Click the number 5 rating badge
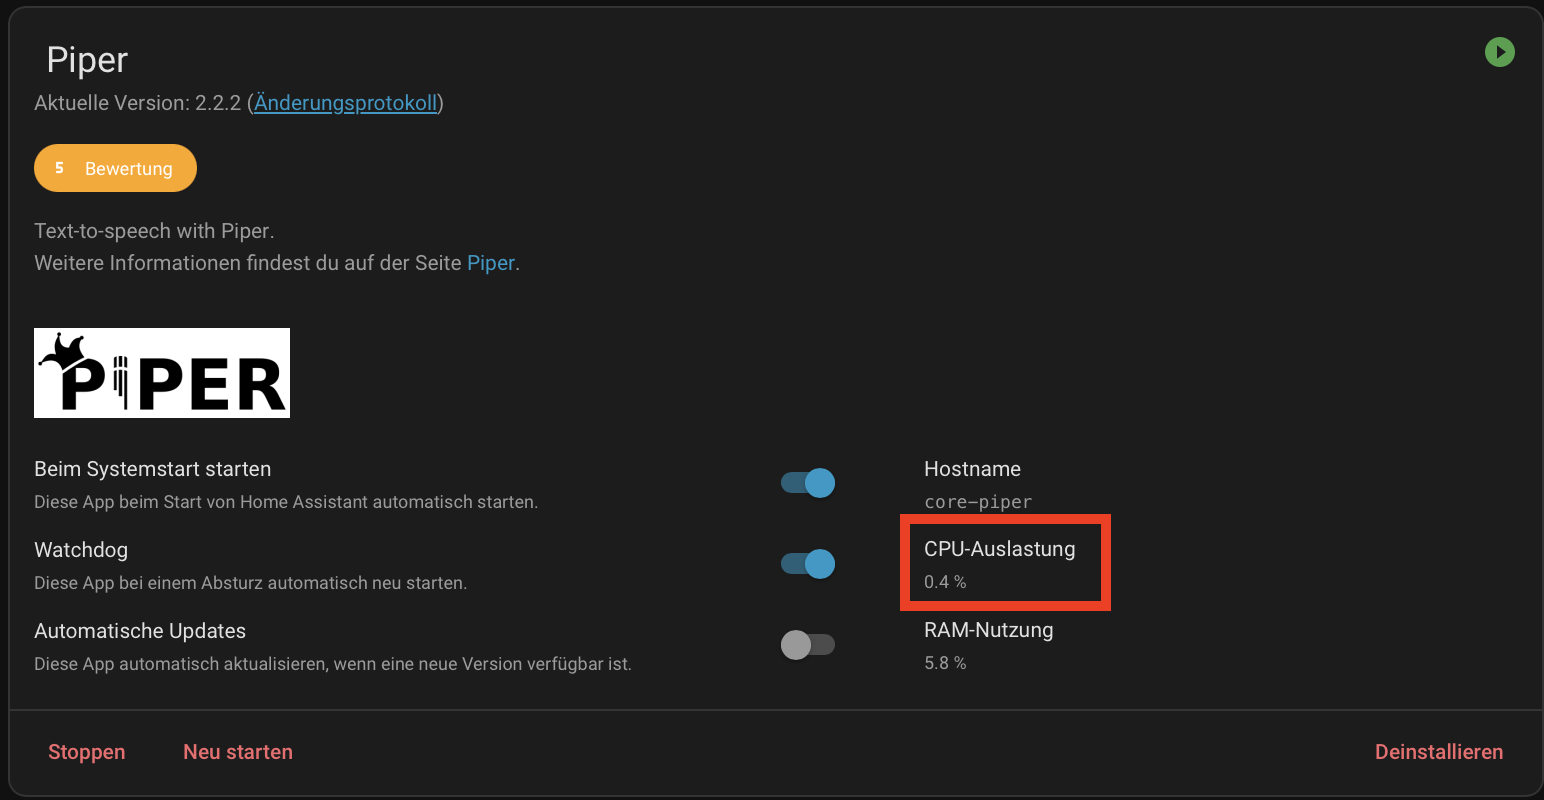 [x=59, y=168]
